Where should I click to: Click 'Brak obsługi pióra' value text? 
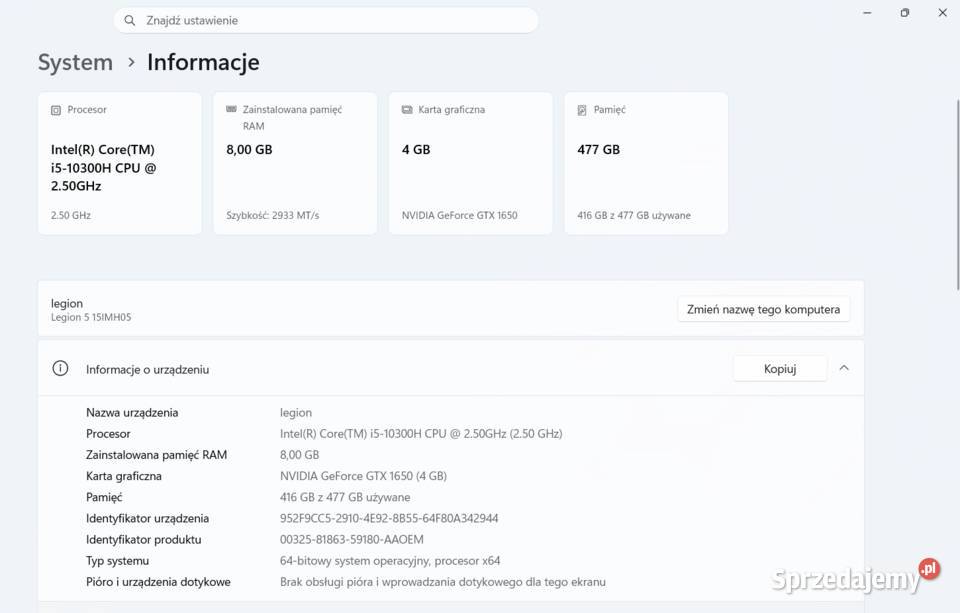coord(443,582)
